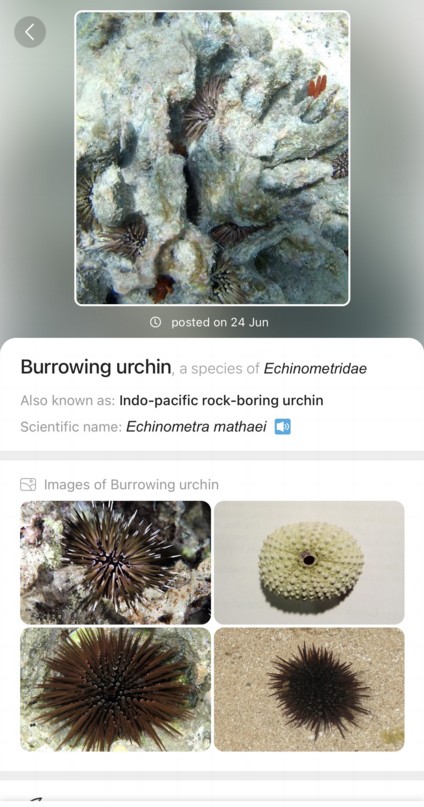
Task: Tap the images gallery icon
Action: pos(28,484)
